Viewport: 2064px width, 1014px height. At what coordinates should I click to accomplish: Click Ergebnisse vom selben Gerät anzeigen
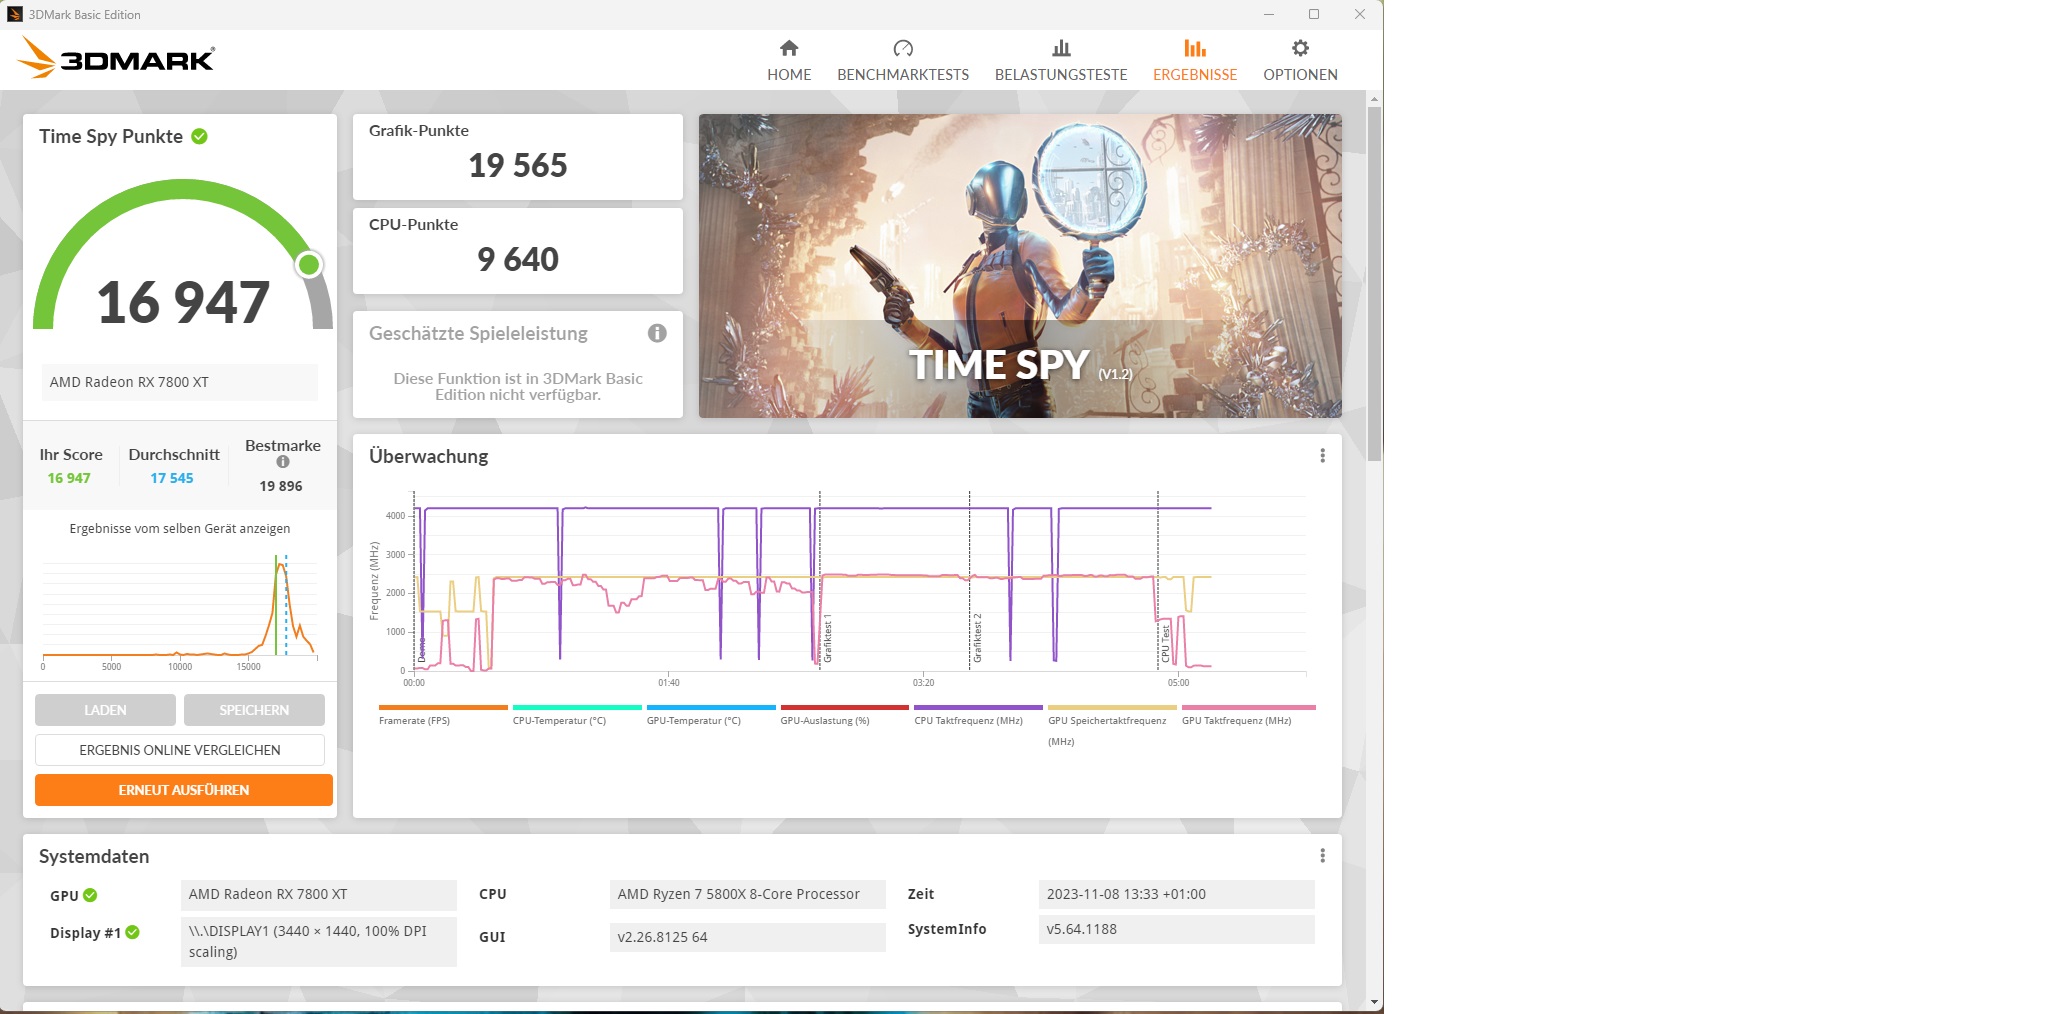[x=180, y=528]
